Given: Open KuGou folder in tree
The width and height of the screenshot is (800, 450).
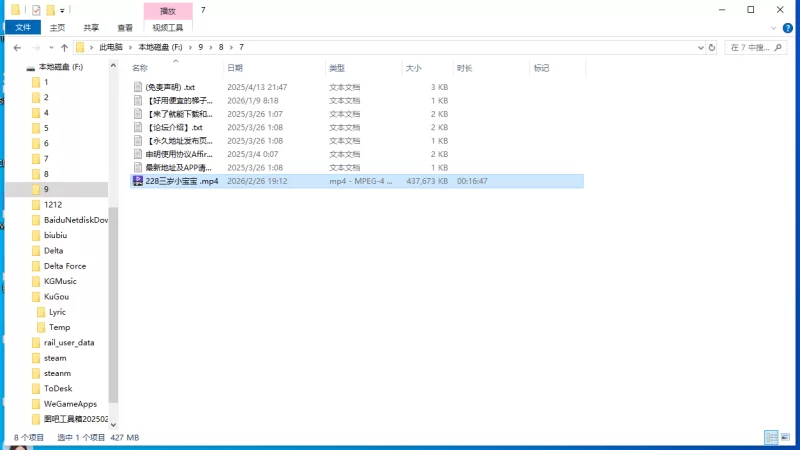Looking at the screenshot, I should pos(56,296).
